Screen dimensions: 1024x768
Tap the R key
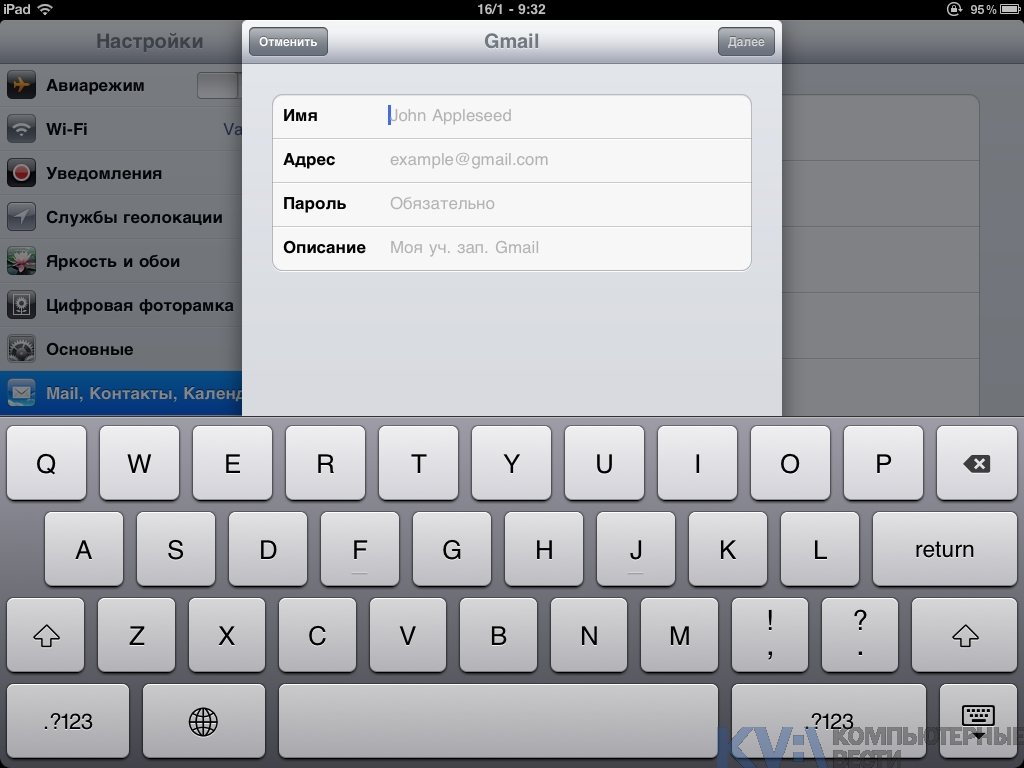(325, 464)
